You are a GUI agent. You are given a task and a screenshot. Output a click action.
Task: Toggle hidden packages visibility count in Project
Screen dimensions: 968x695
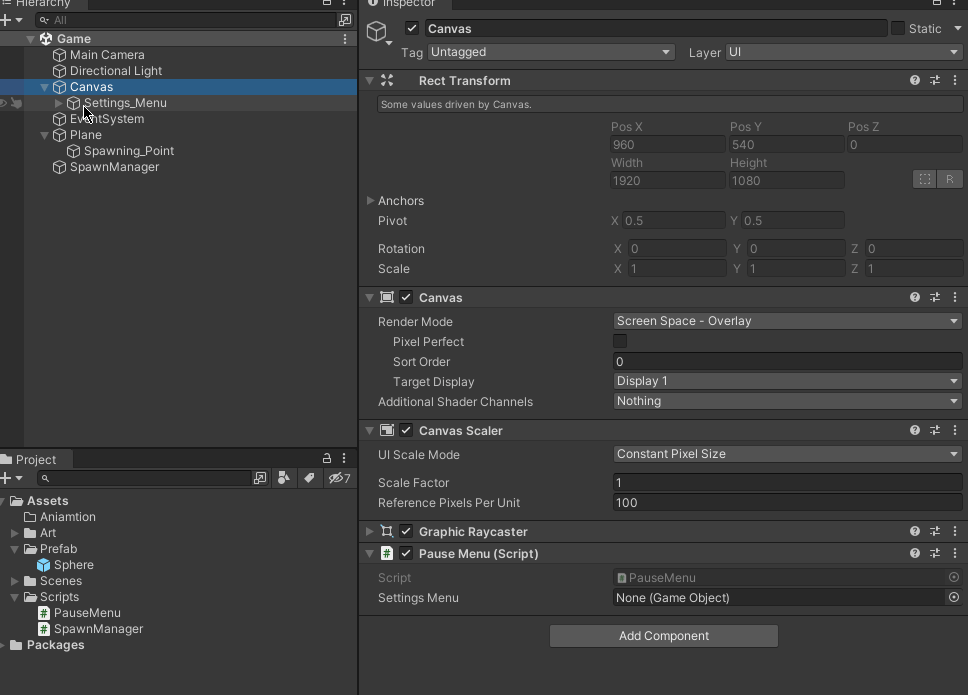click(x=339, y=478)
